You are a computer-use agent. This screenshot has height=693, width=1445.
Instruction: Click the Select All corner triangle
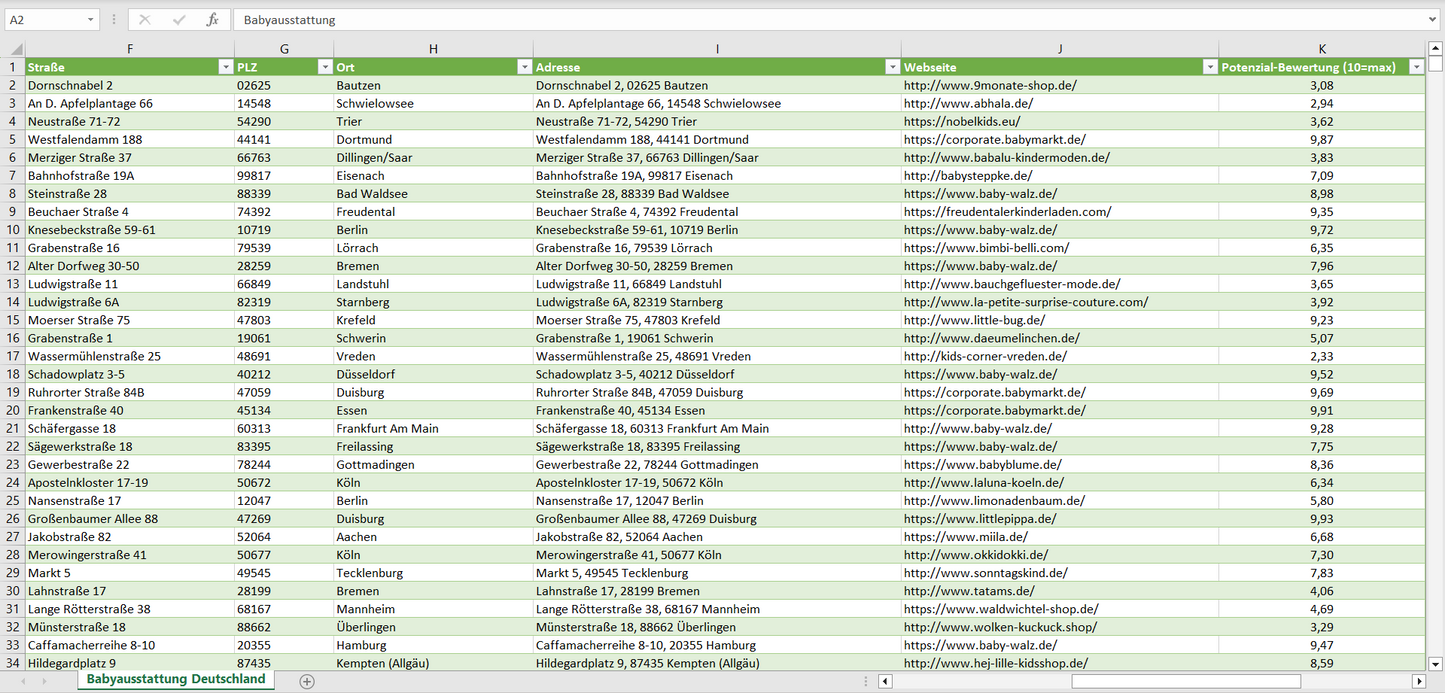coord(13,49)
